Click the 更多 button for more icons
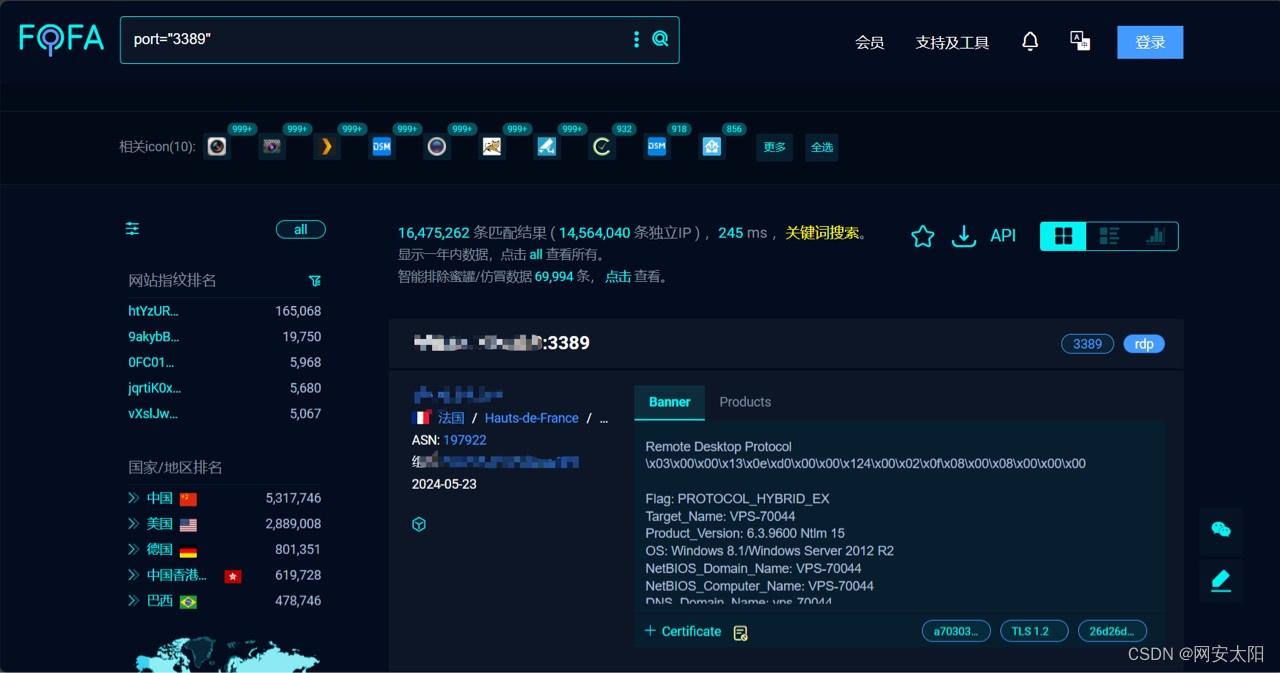 pos(774,147)
